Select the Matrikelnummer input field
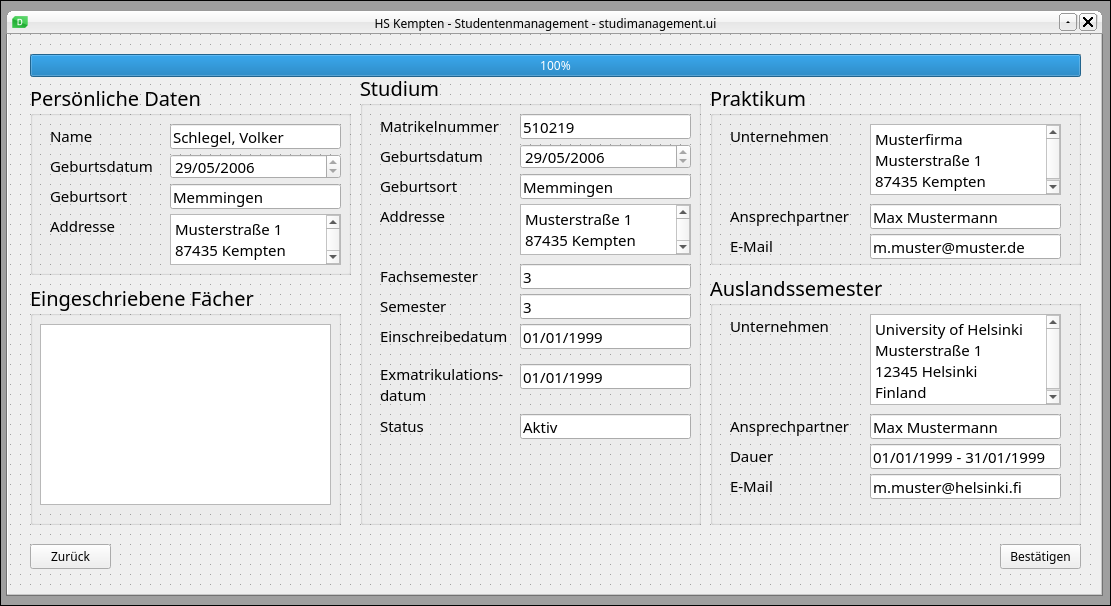 click(x=604, y=127)
